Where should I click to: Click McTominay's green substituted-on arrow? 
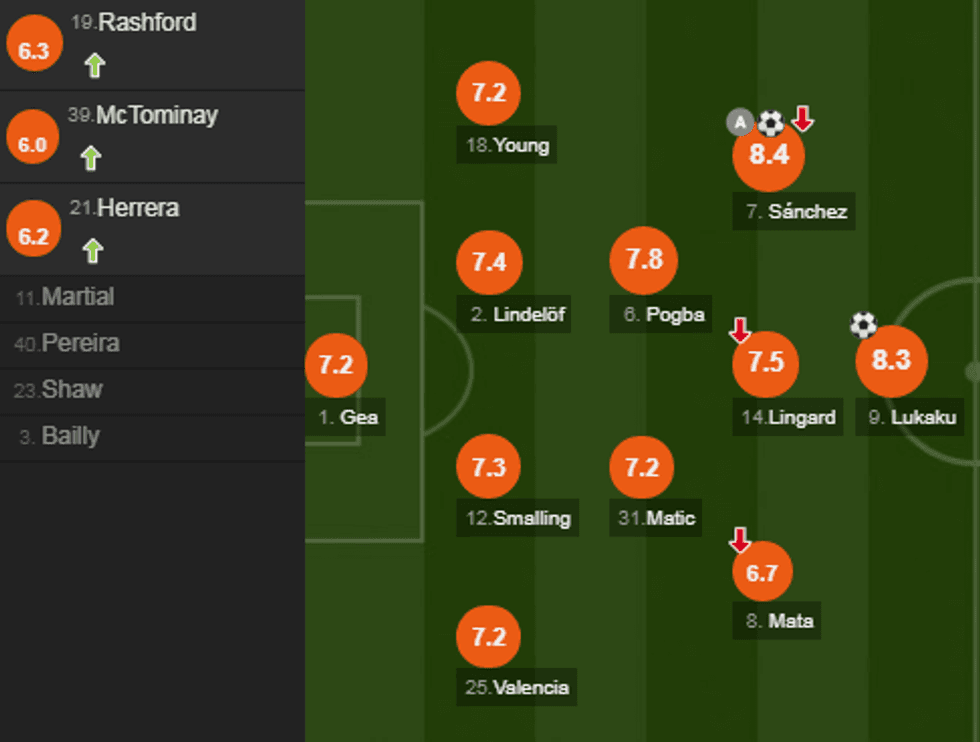(91, 158)
